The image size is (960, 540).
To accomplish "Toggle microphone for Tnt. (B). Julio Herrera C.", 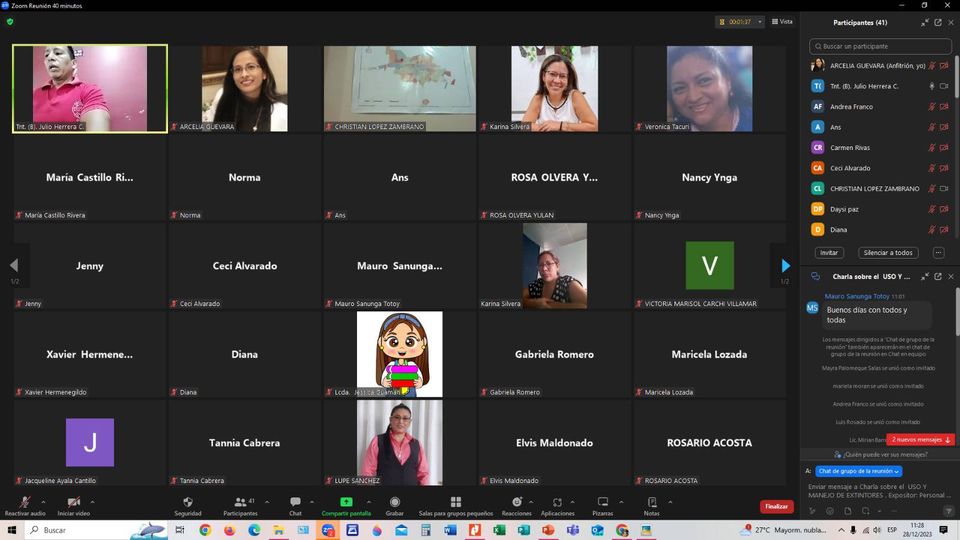I will [x=932, y=86].
